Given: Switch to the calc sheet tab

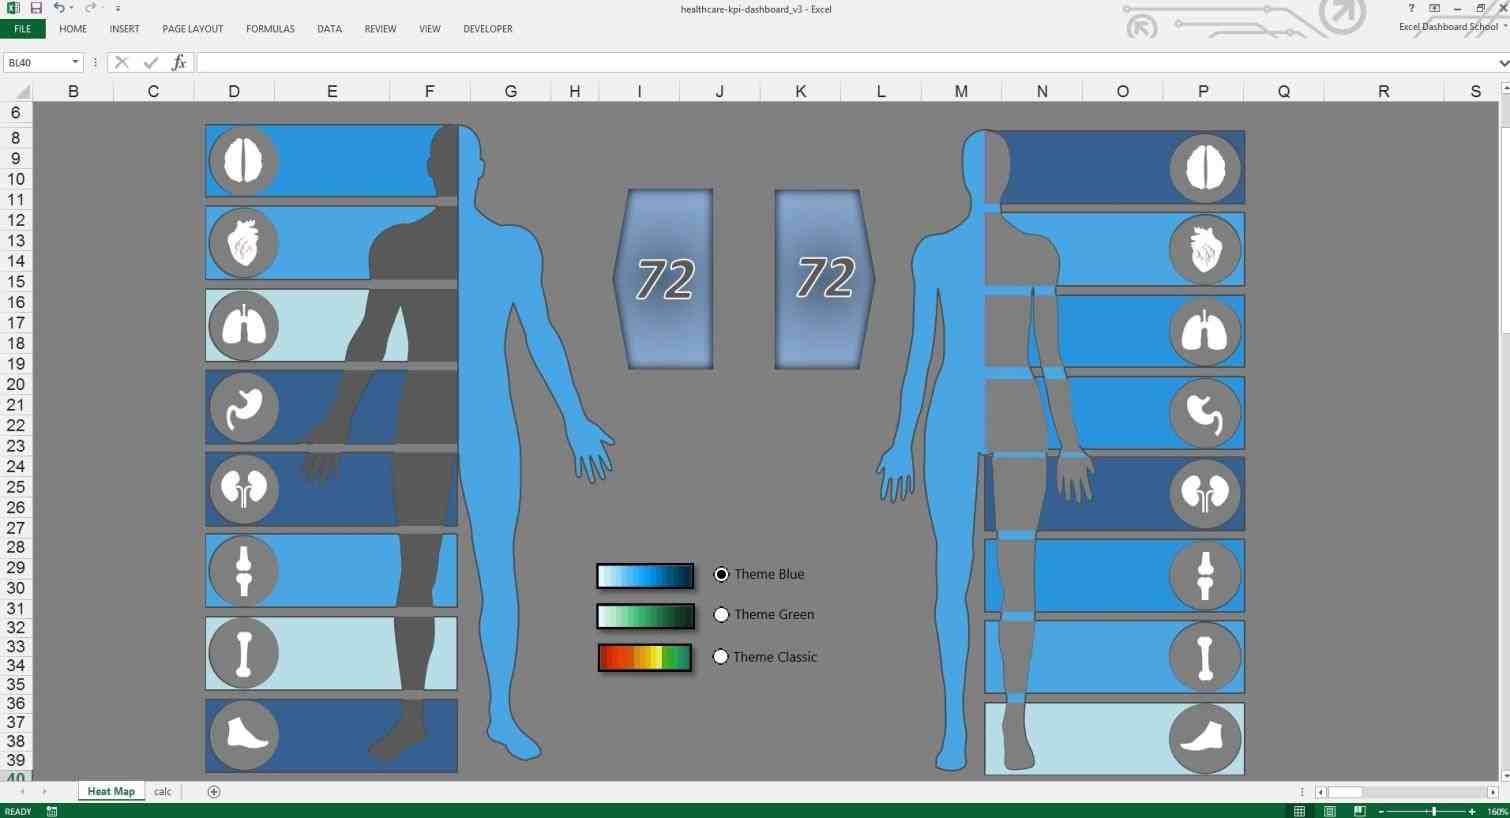Looking at the screenshot, I should click(162, 791).
